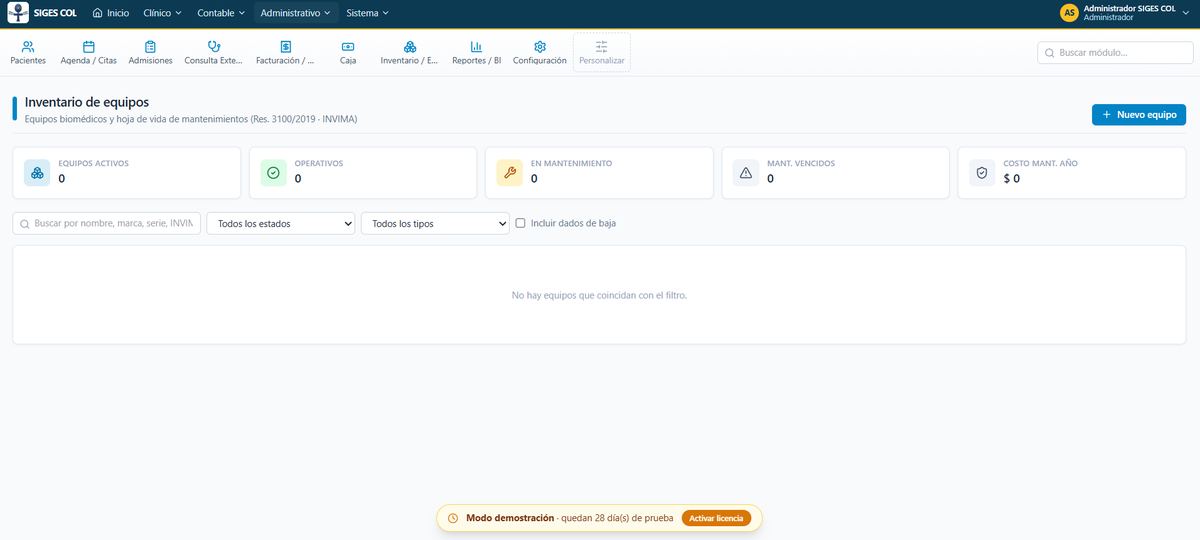Click the Costo Mant. Año shield icon

pos(982,173)
